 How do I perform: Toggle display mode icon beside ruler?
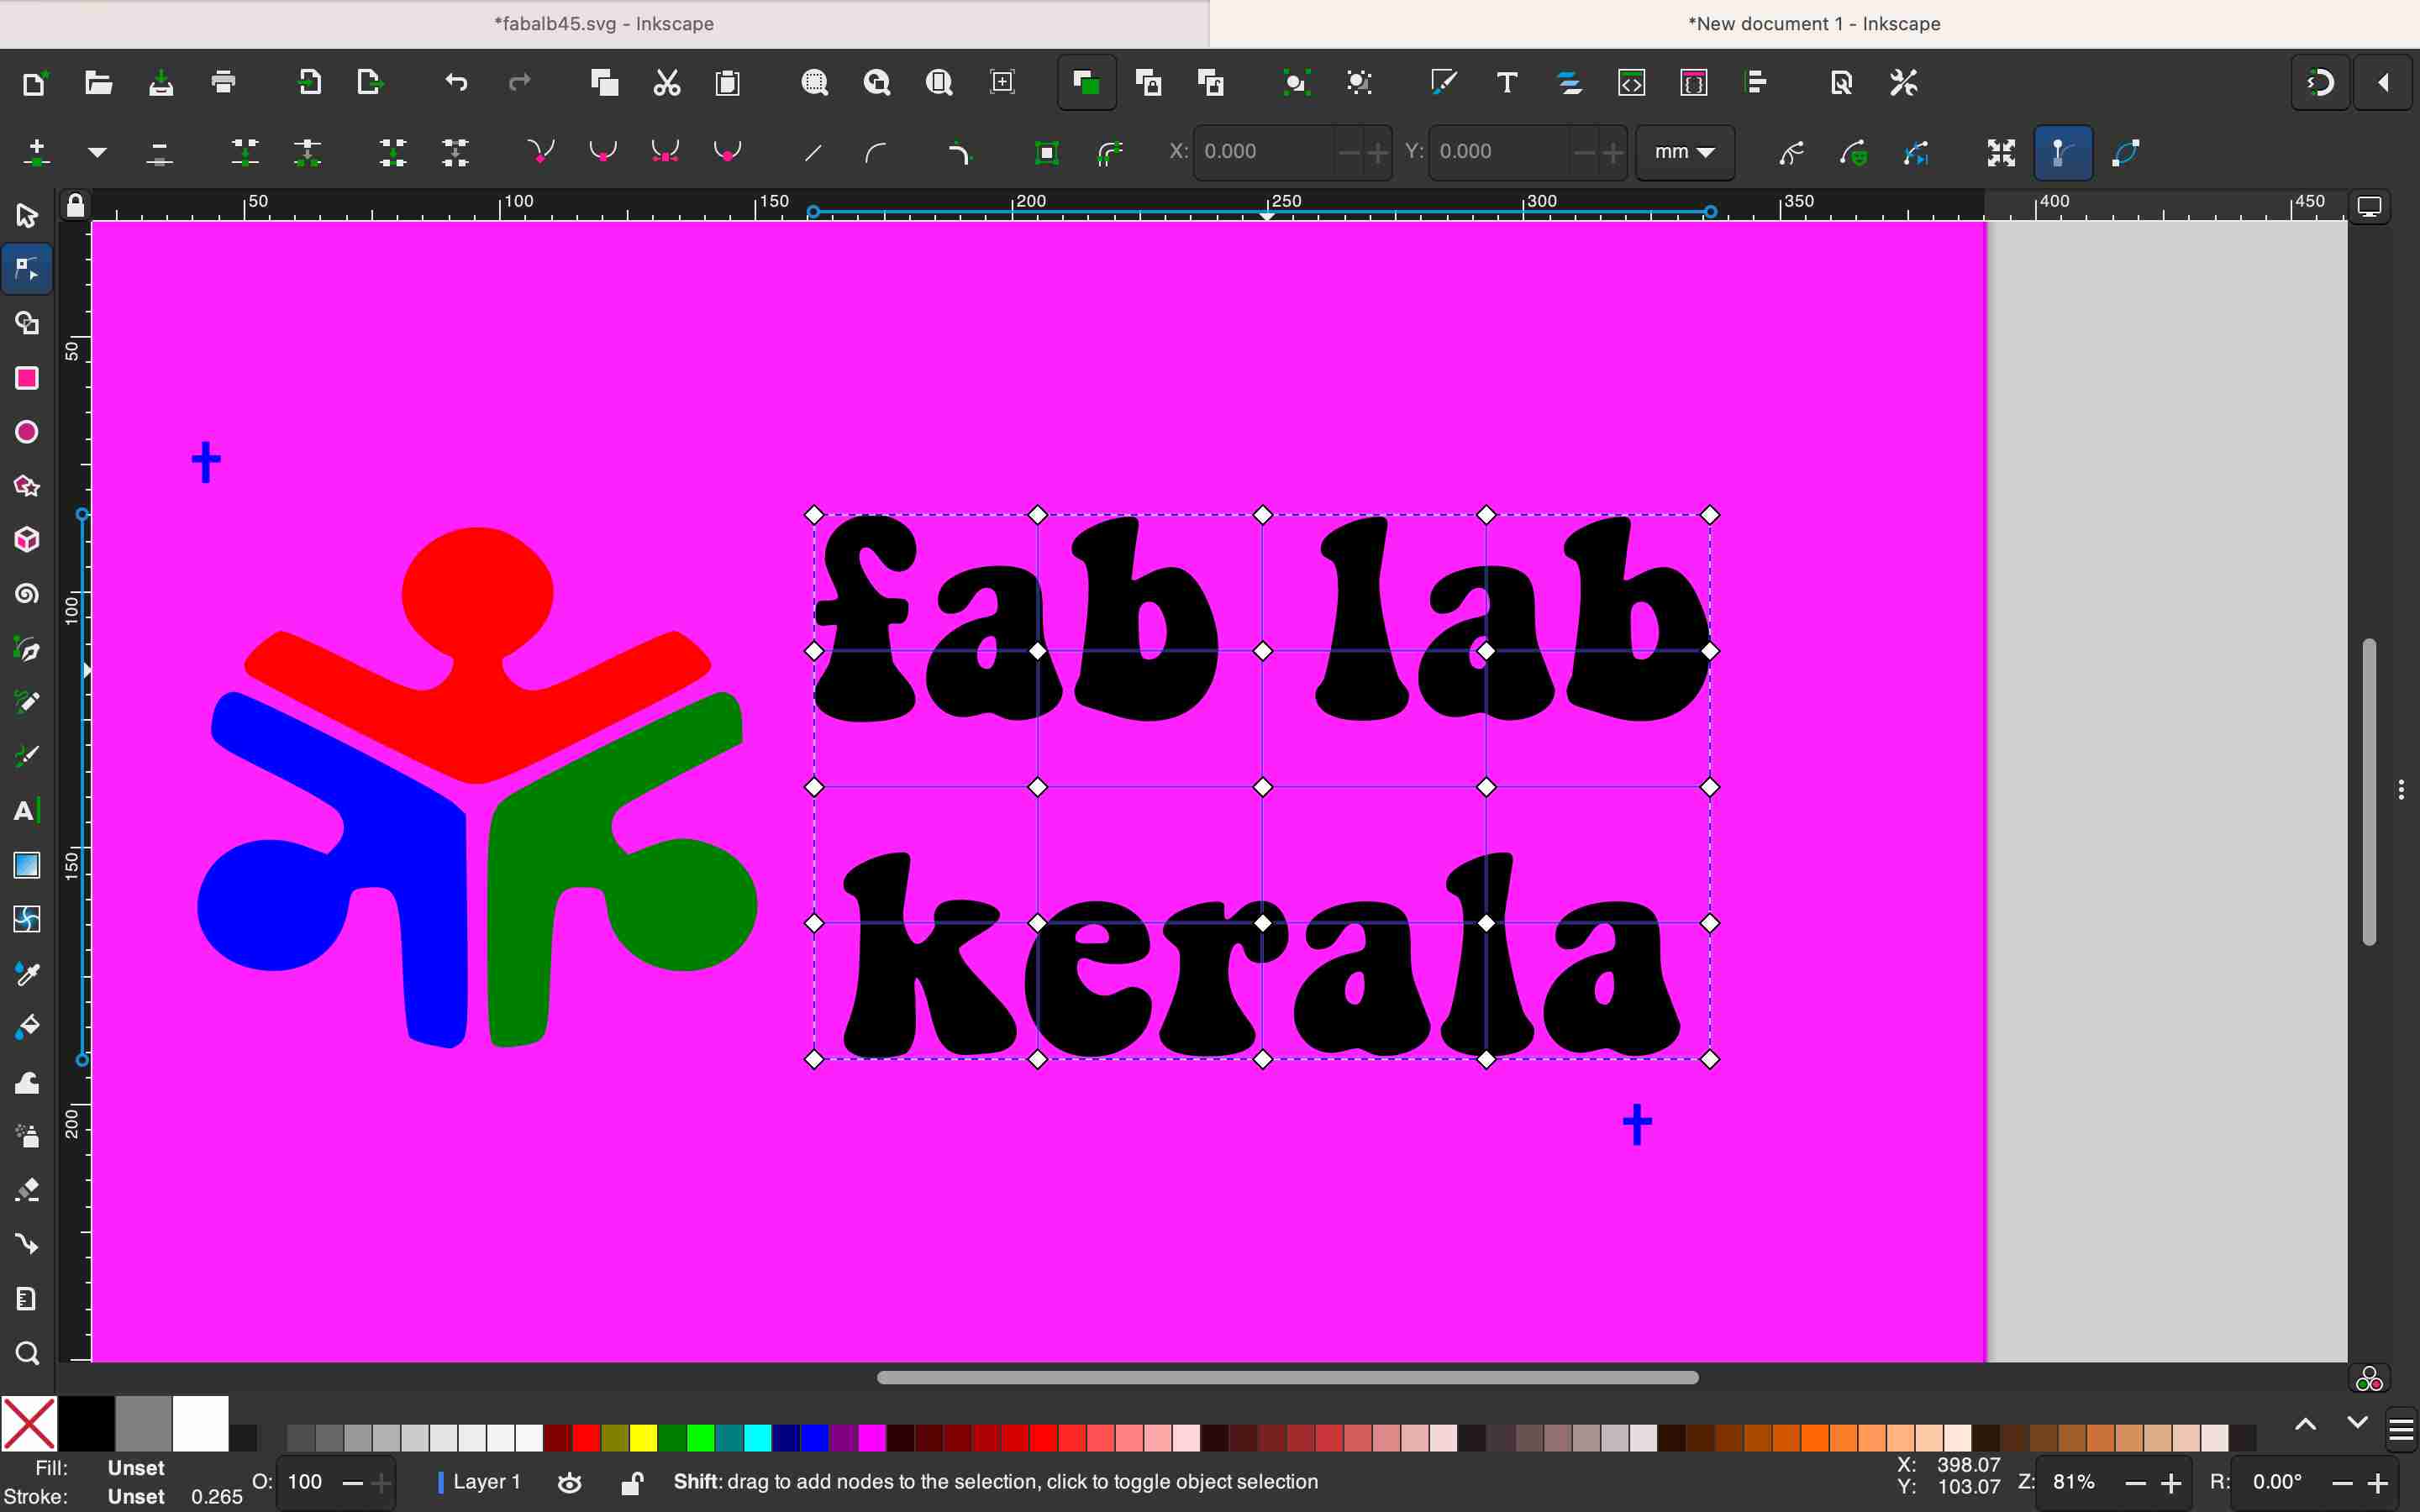coord(2369,206)
